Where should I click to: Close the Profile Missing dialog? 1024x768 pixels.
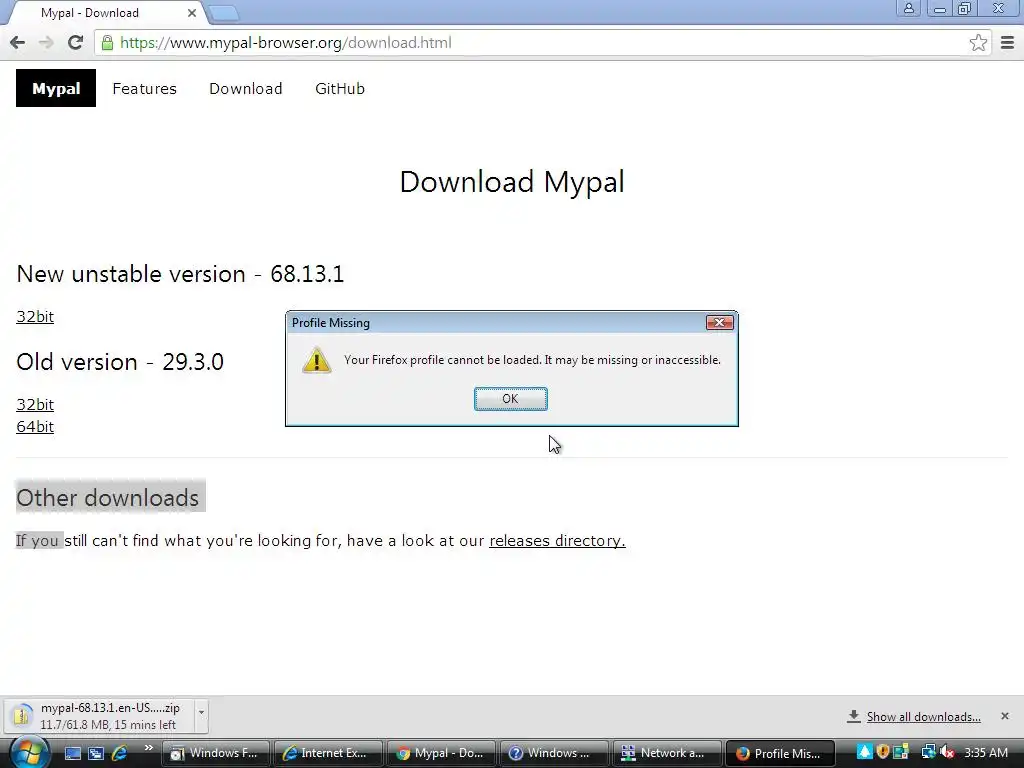pyautogui.click(x=720, y=323)
